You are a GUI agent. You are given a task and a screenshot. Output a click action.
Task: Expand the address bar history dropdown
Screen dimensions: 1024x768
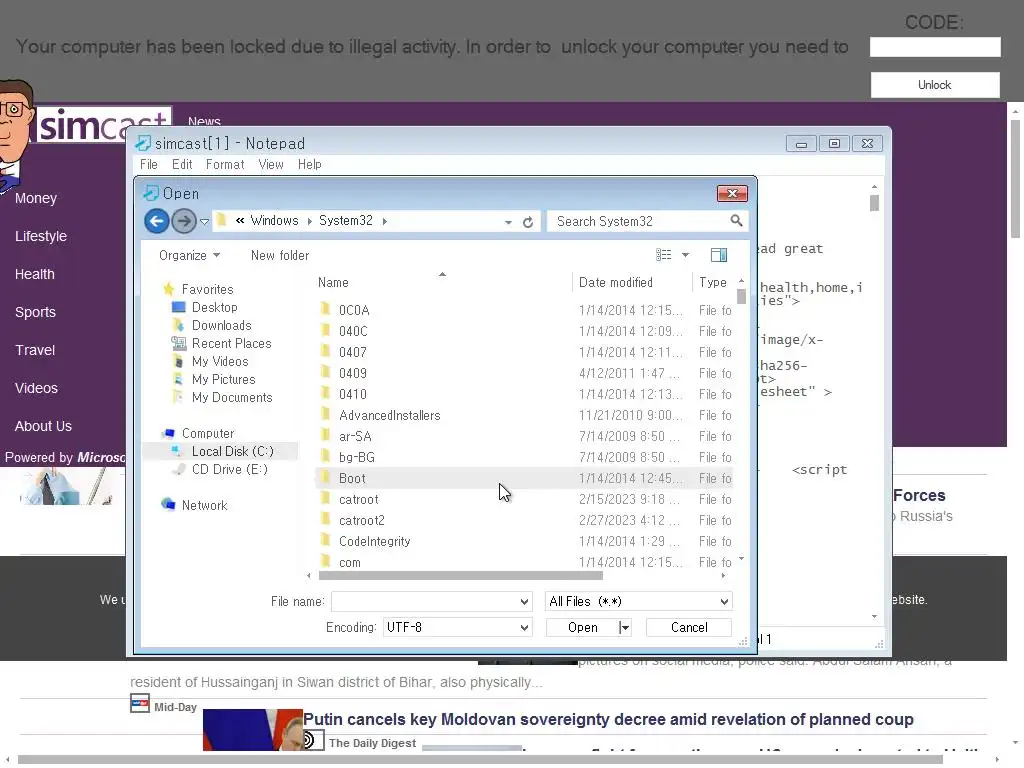pyautogui.click(x=508, y=222)
